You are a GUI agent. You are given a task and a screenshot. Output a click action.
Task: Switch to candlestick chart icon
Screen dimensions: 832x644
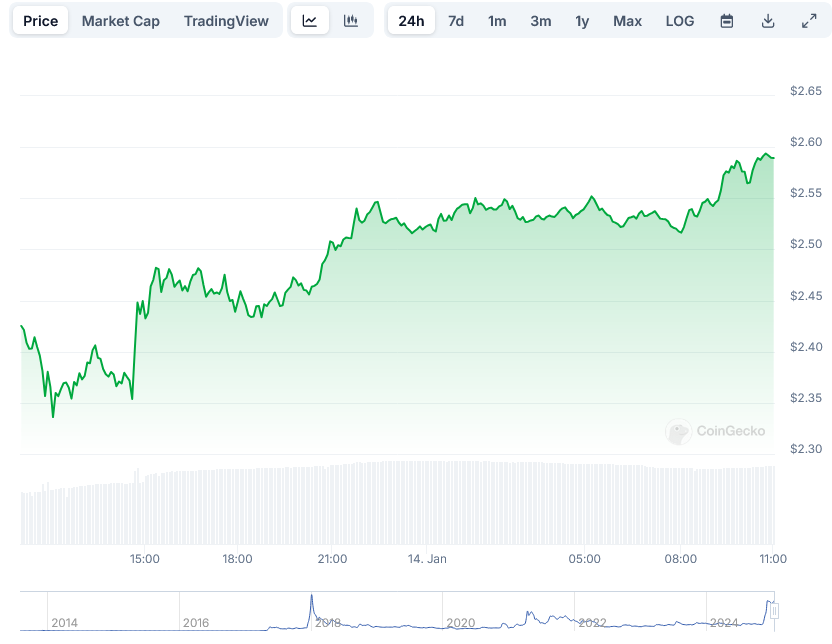coord(350,21)
